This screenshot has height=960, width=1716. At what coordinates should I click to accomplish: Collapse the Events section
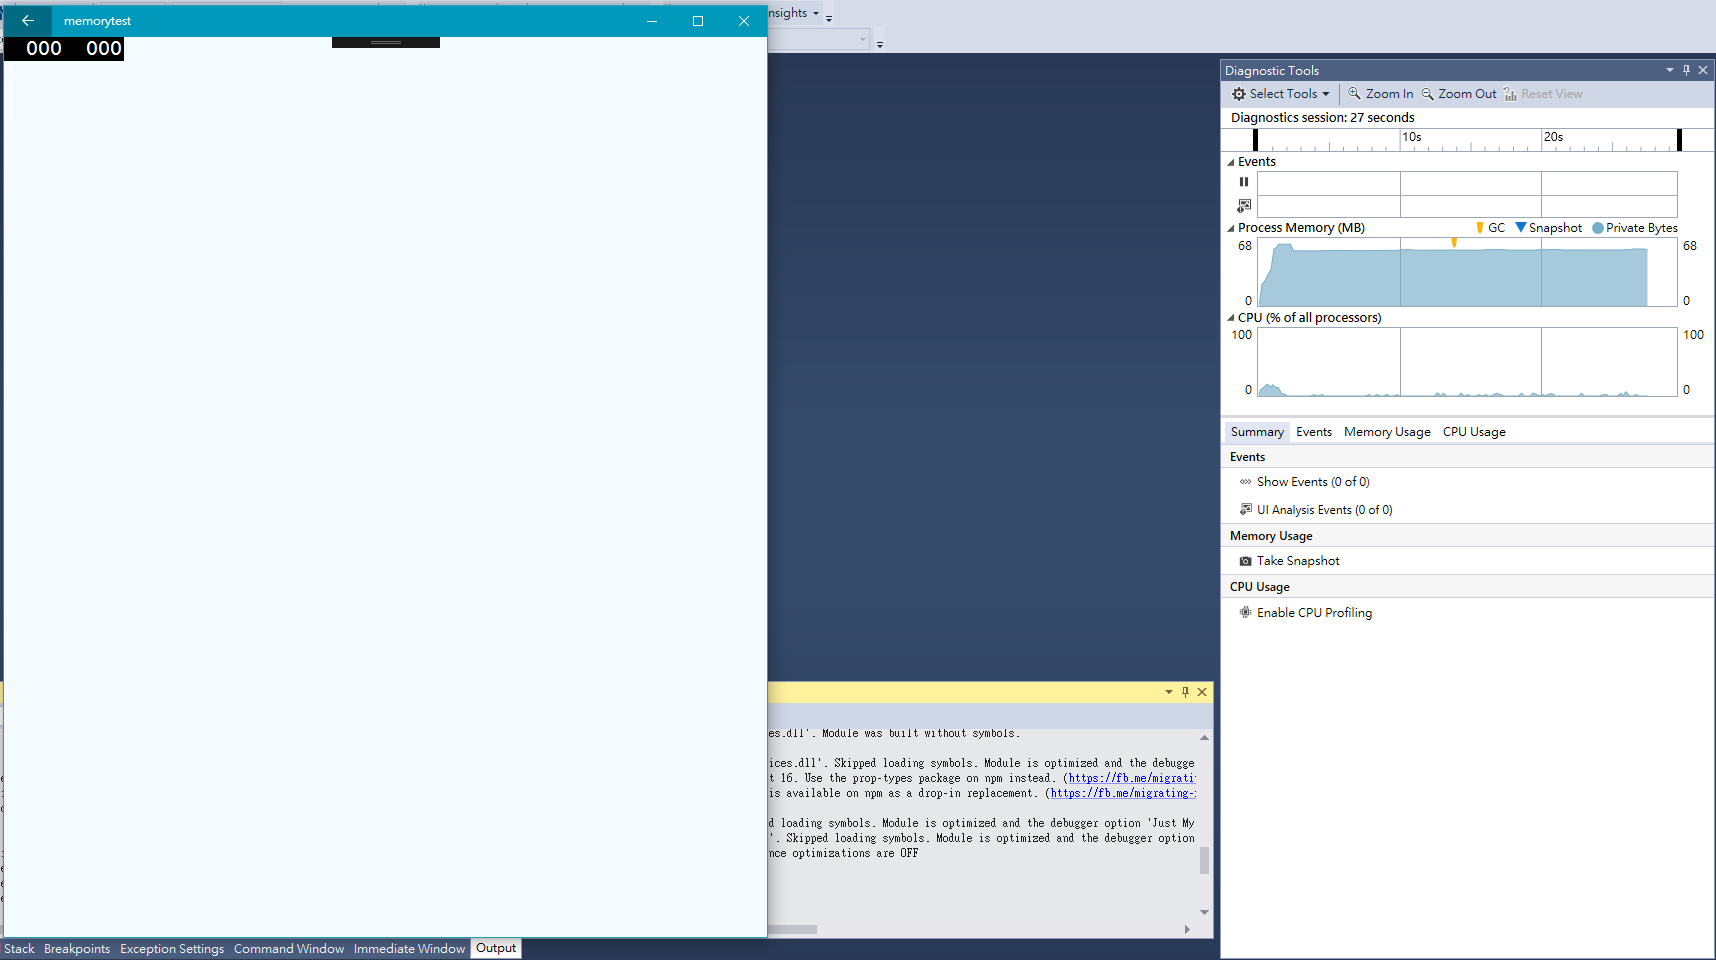tap(1230, 161)
